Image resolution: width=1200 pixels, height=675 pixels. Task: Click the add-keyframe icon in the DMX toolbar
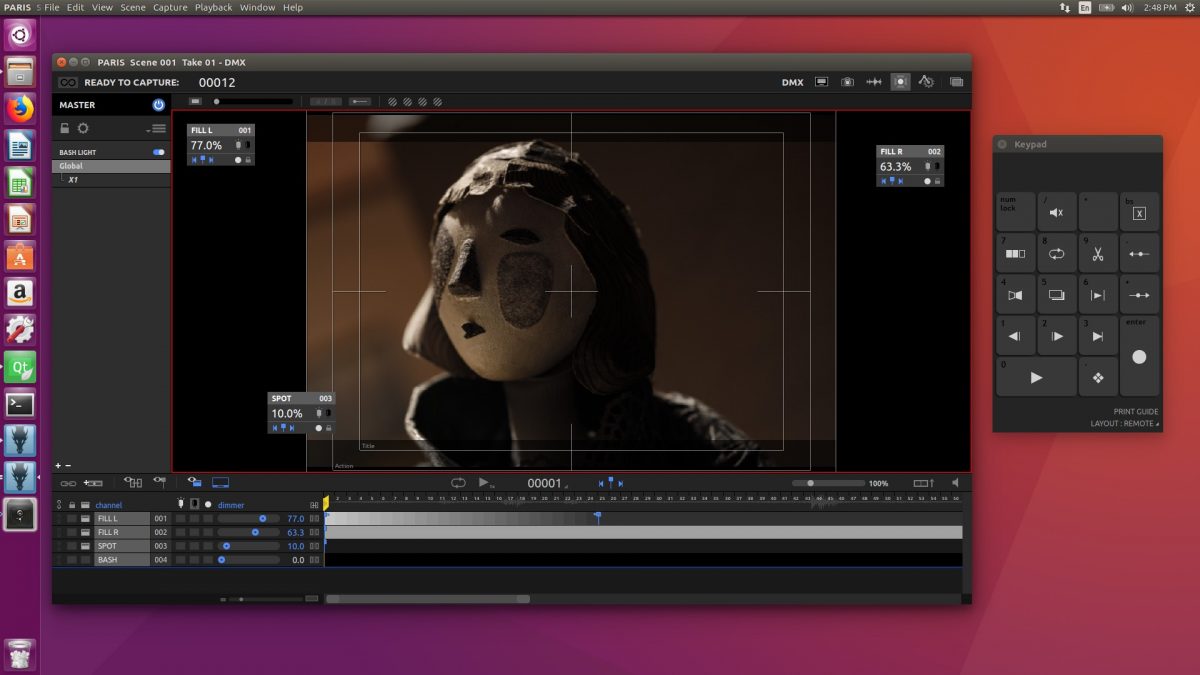pos(93,482)
